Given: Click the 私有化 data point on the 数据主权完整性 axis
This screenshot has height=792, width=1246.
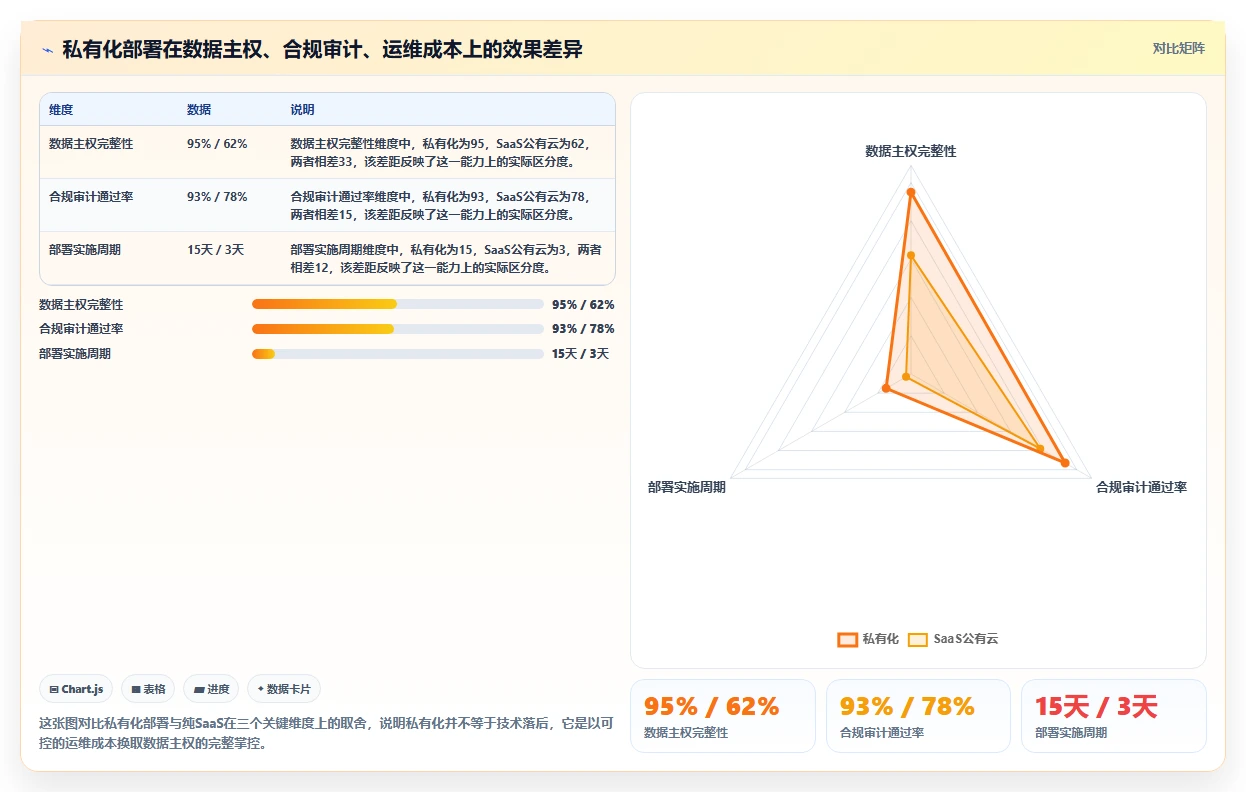Looking at the screenshot, I should pos(911,192).
